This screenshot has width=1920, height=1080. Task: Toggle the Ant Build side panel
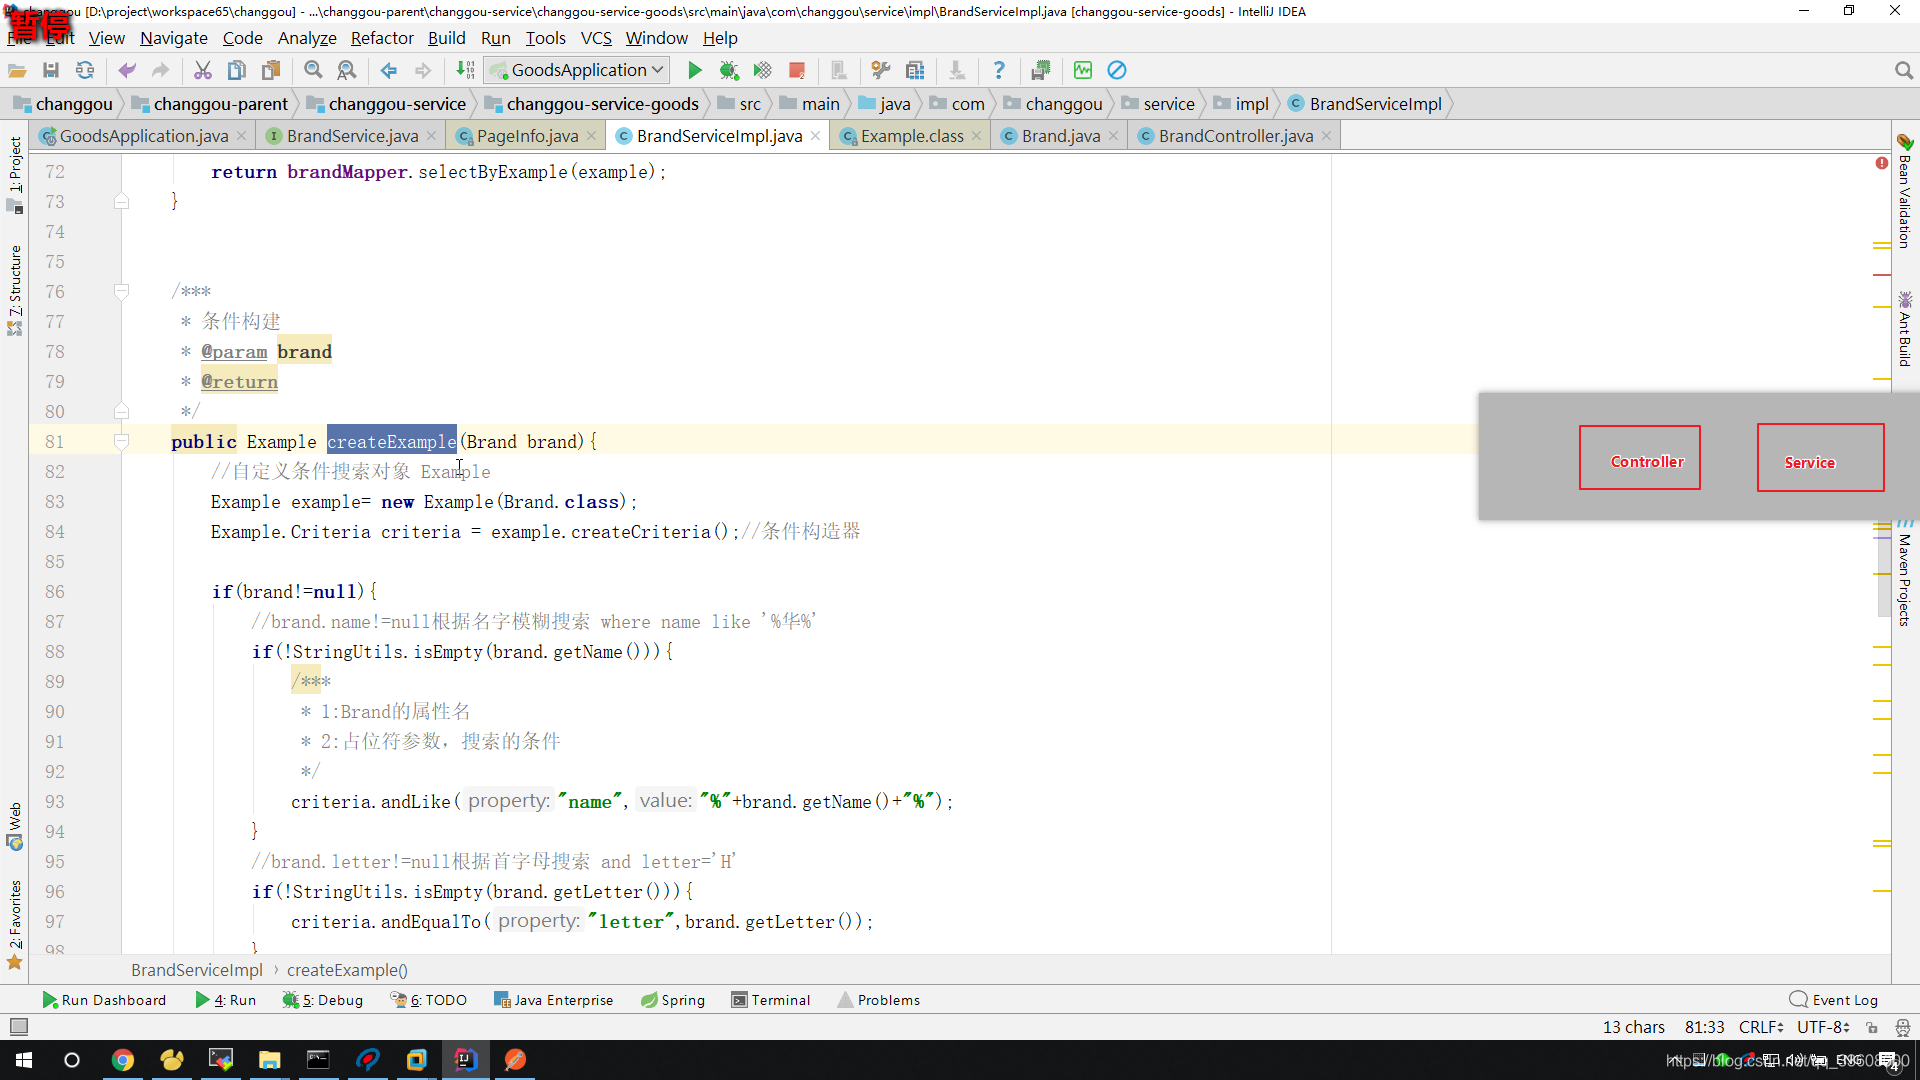click(x=1905, y=329)
